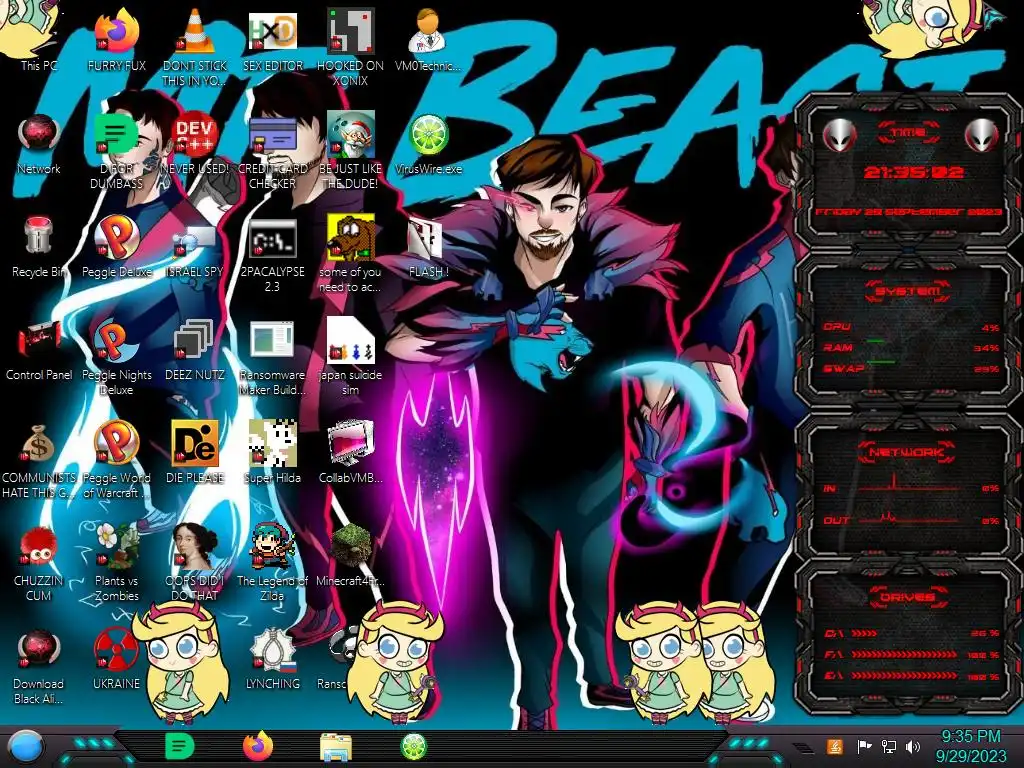Click the OUT traffic graph
The image size is (1024, 768).
click(x=909, y=517)
